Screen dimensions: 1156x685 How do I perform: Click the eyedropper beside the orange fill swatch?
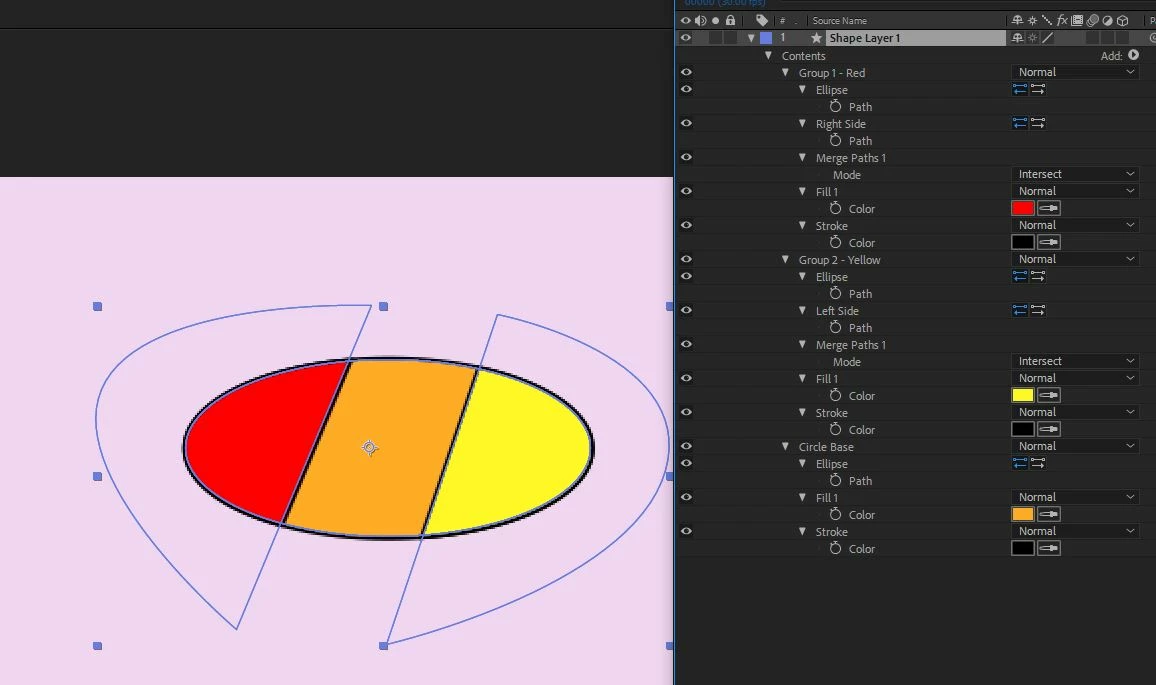[1048, 514]
